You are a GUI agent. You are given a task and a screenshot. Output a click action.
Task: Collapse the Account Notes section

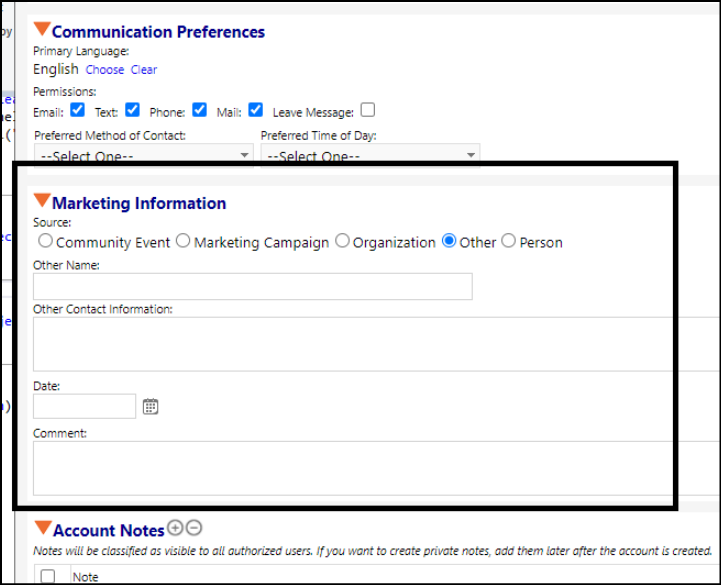pyautogui.click(x=43, y=528)
